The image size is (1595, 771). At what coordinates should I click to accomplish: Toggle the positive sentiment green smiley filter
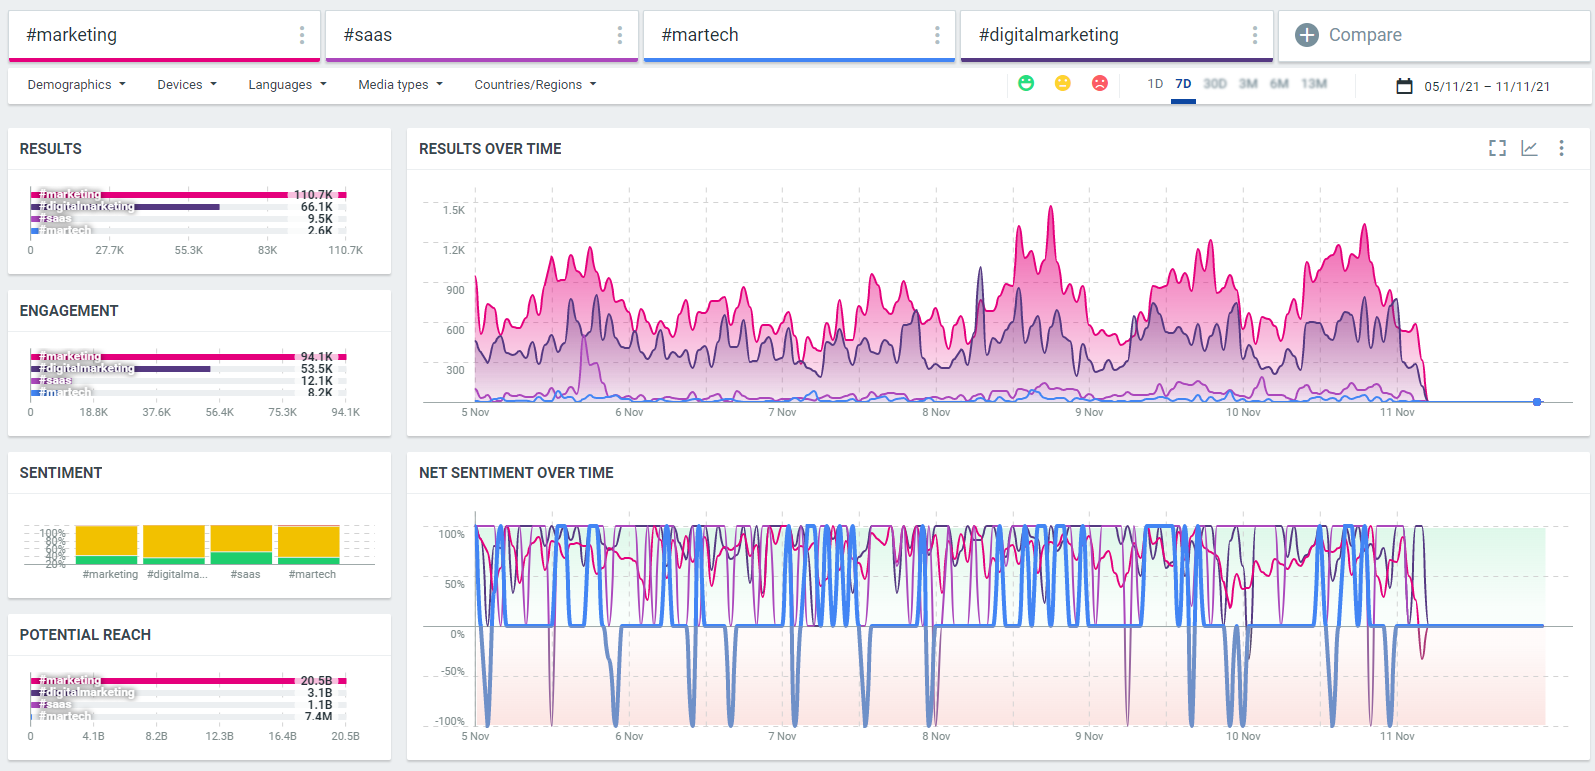[1026, 84]
